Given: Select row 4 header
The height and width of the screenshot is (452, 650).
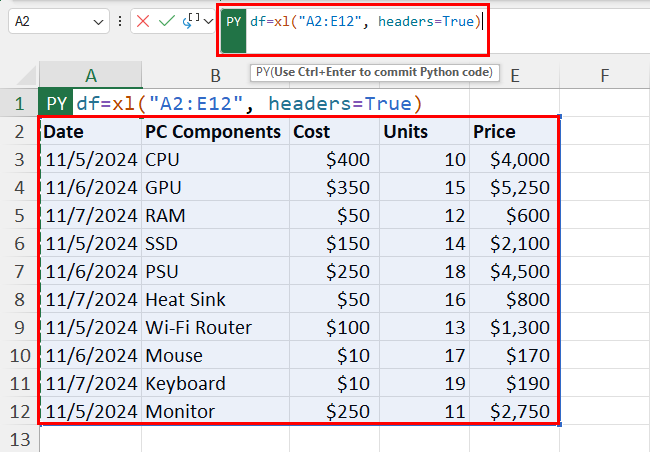Looking at the screenshot, I should [x=19, y=187].
